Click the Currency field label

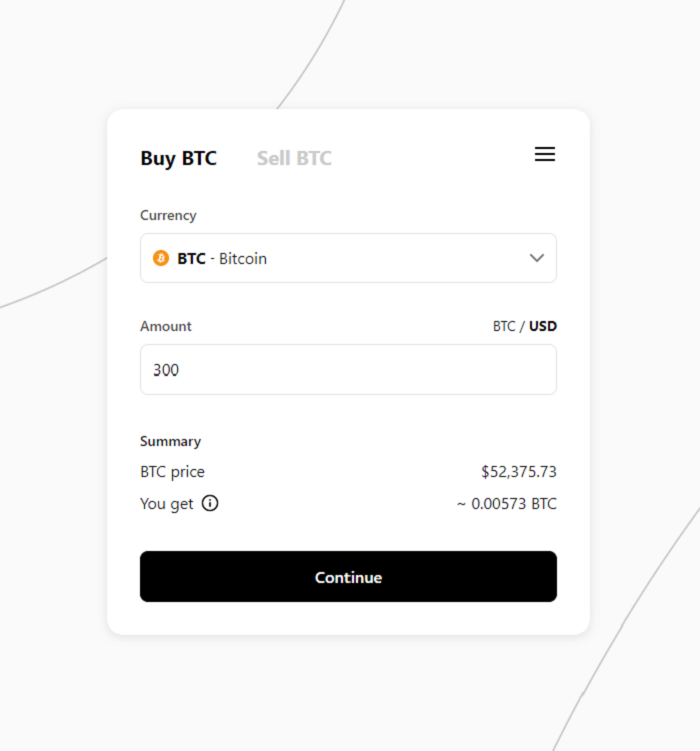coord(168,216)
